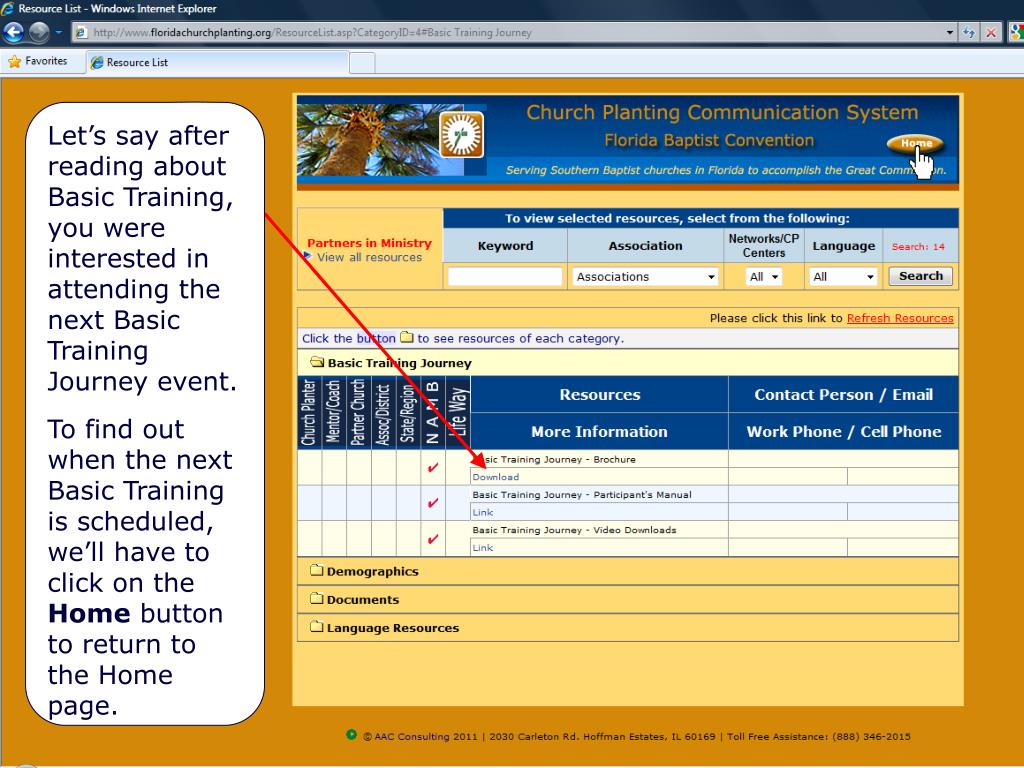Click the Partners in Ministry heading
1024x768 pixels.
[x=370, y=243]
